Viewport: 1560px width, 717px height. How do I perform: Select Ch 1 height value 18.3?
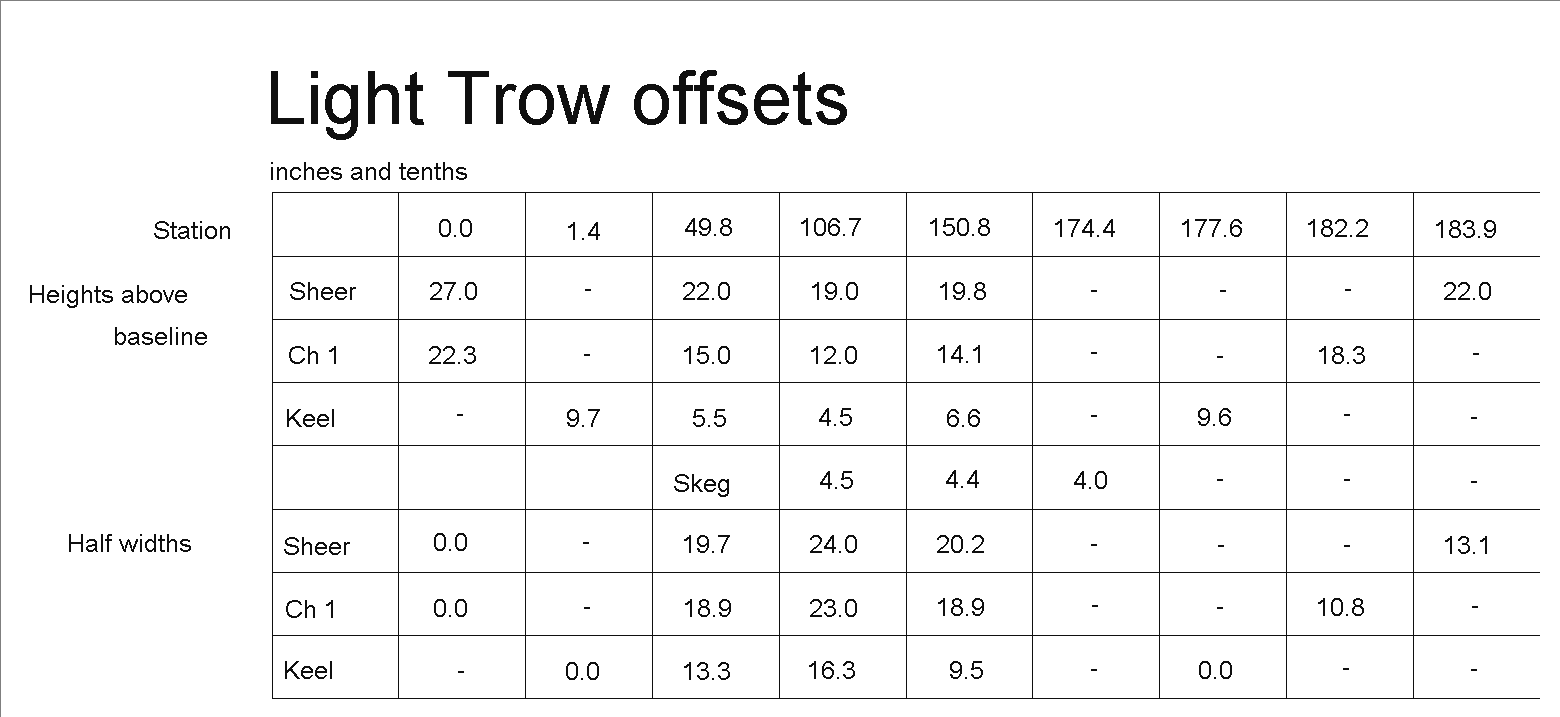click(1341, 355)
